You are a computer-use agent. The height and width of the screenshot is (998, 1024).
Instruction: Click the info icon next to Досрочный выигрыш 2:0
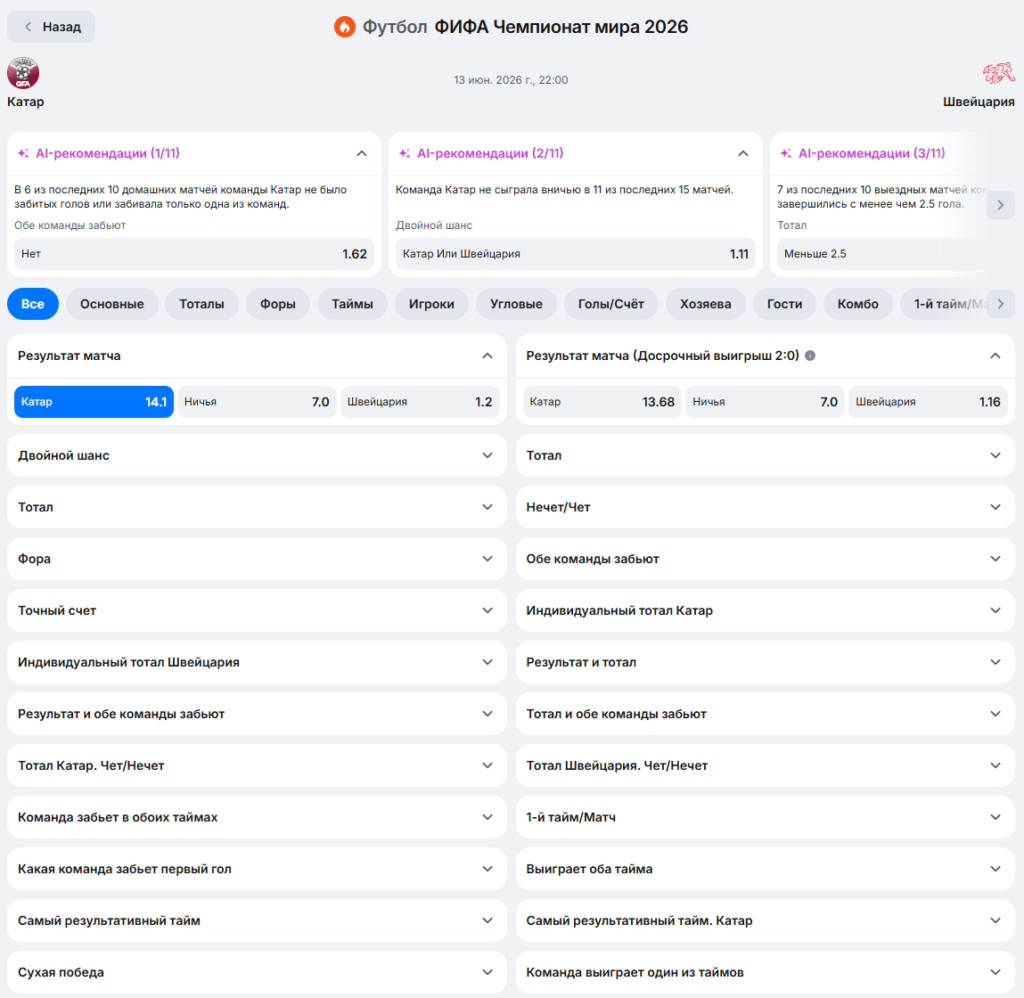click(810, 356)
